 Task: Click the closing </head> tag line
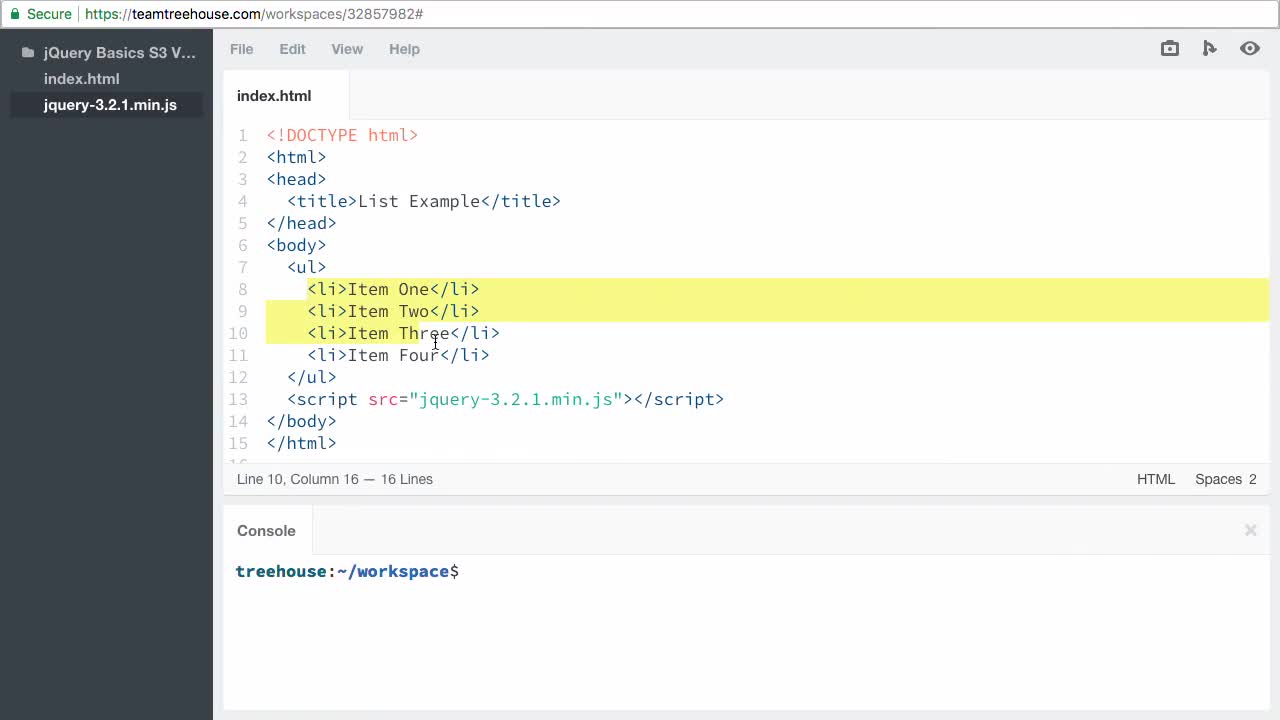coord(301,223)
